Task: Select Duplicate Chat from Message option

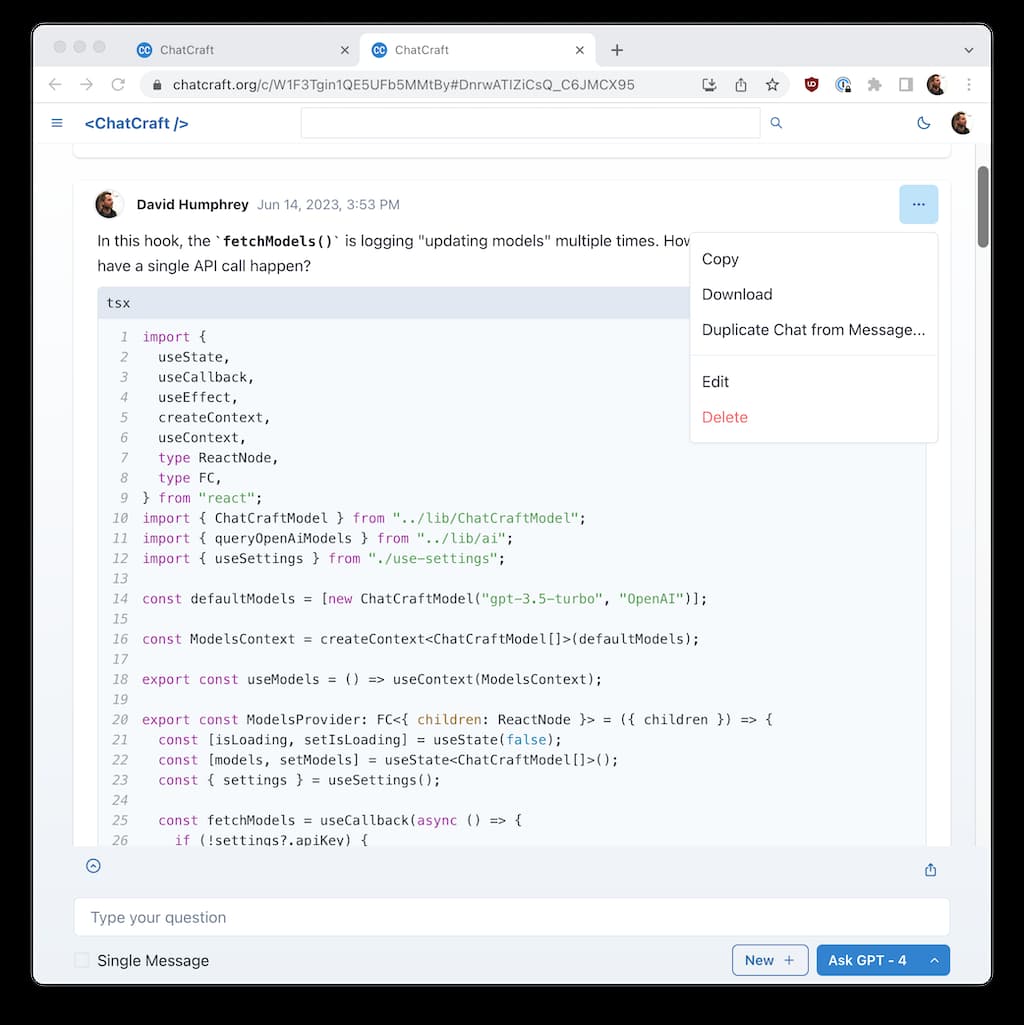Action: pyautogui.click(x=813, y=330)
